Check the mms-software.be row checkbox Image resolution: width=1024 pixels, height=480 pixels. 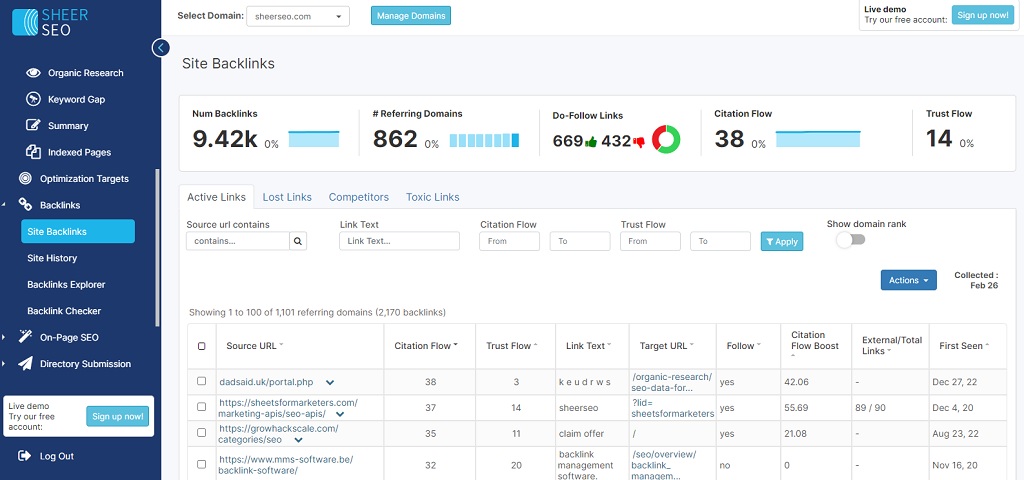(x=202, y=464)
